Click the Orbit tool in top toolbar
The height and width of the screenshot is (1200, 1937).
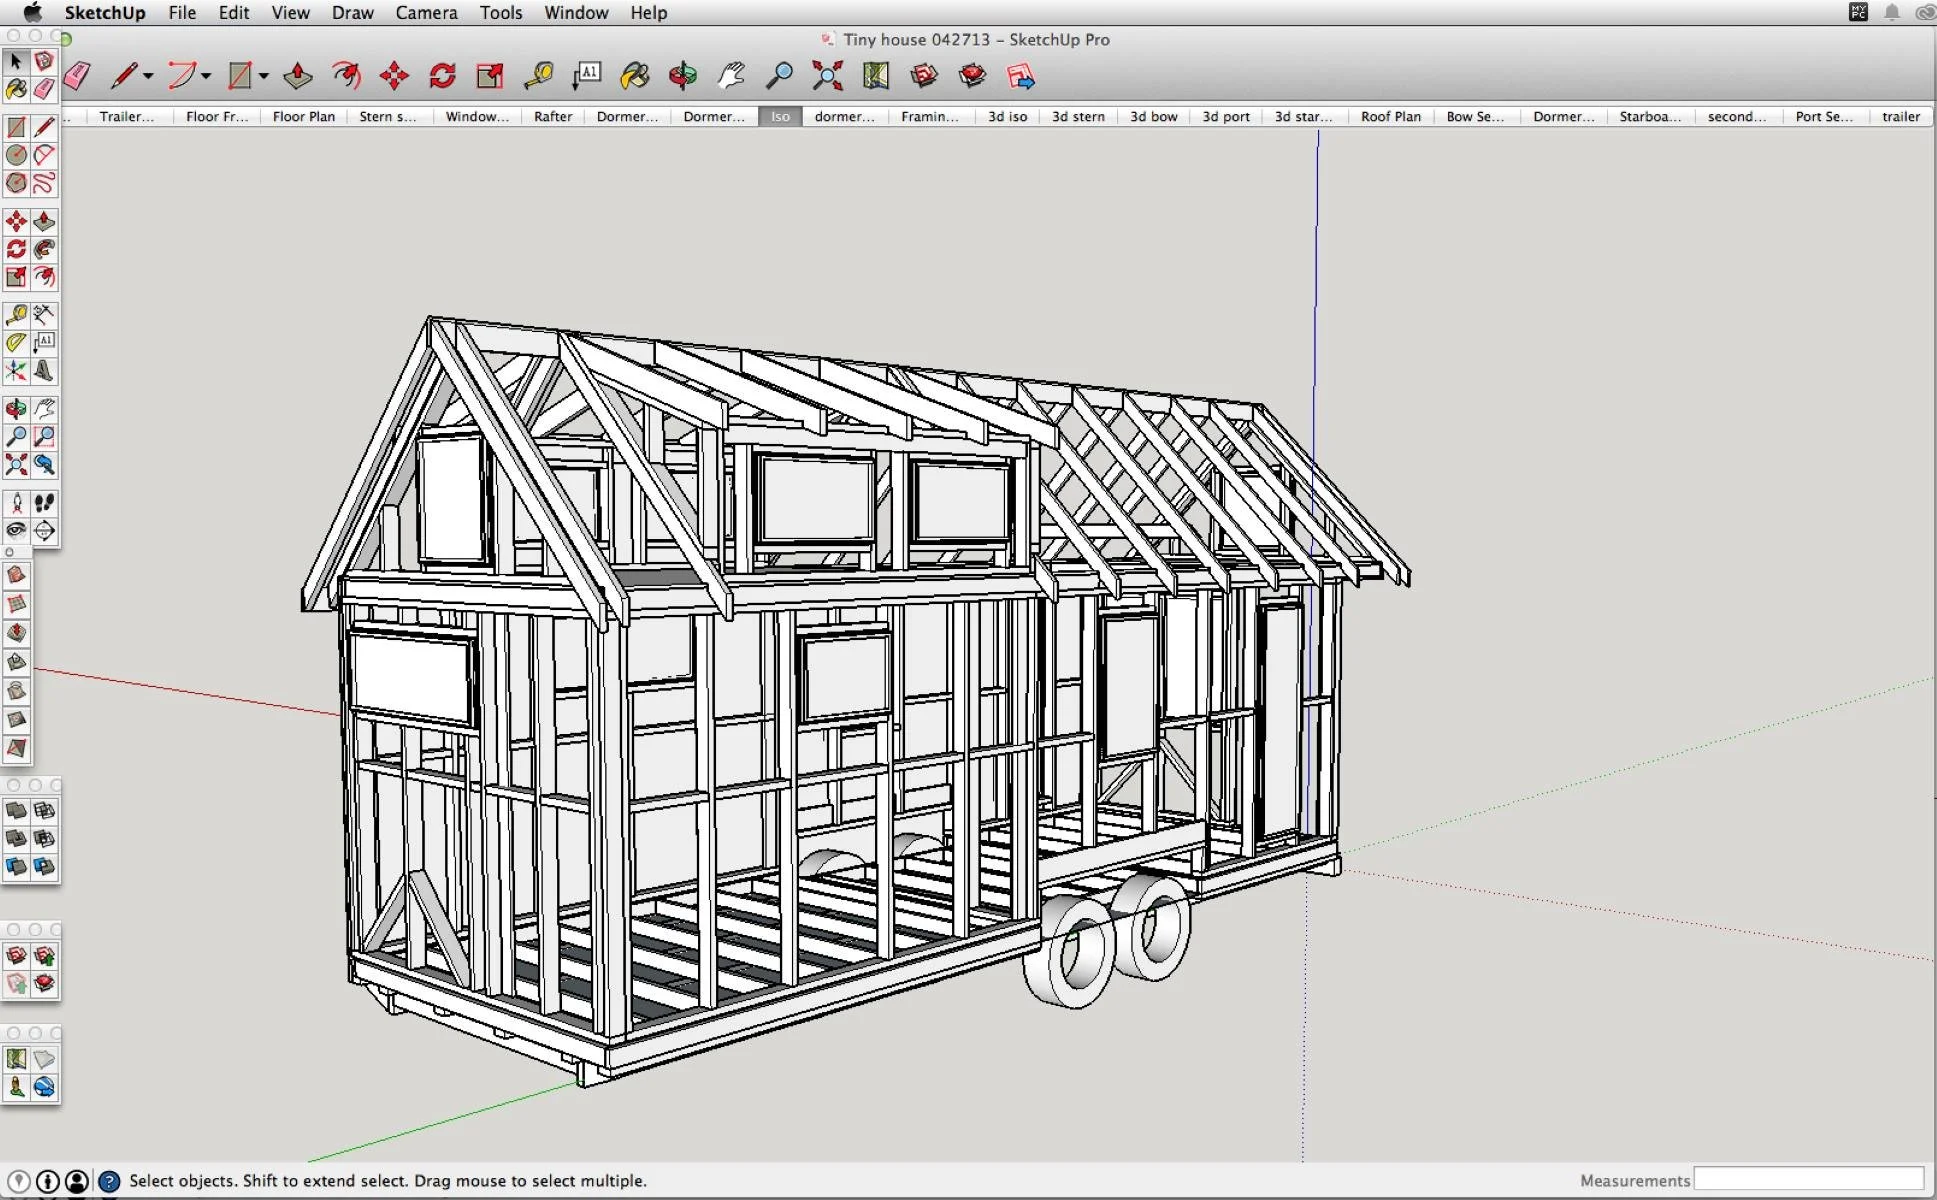click(x=683, y=76)
